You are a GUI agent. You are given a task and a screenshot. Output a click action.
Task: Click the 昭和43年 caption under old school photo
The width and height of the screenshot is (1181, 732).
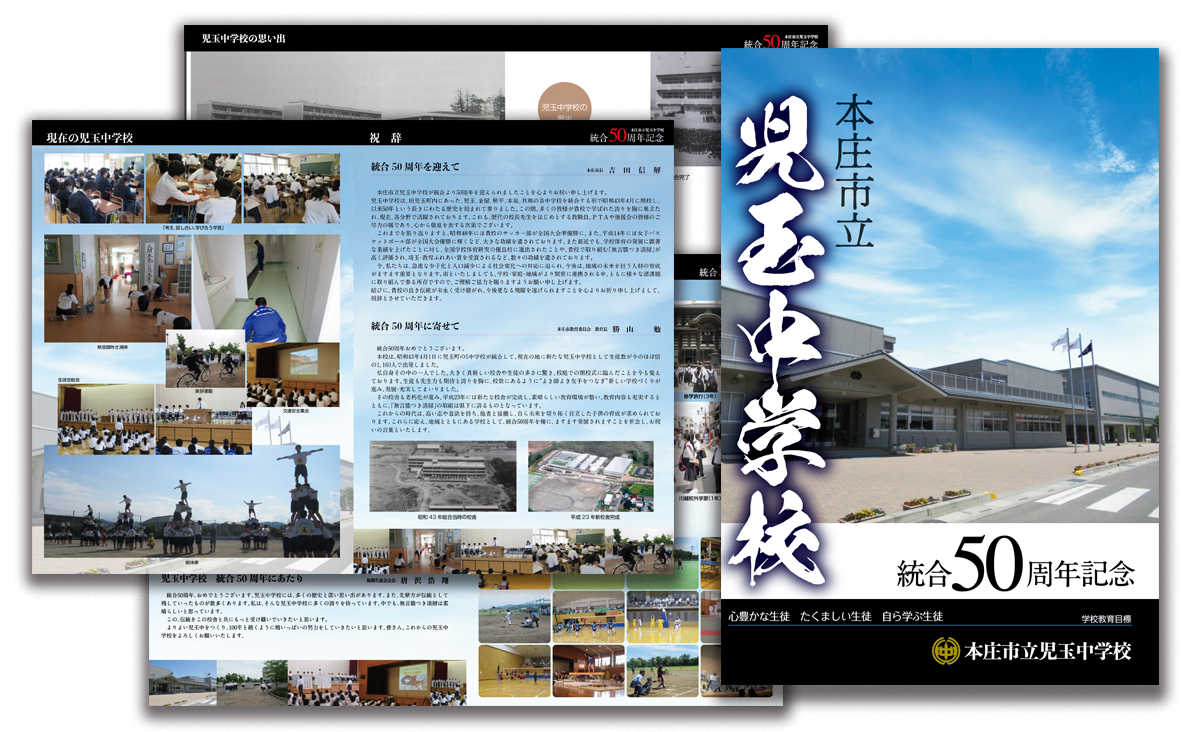(x=447, y=517)
